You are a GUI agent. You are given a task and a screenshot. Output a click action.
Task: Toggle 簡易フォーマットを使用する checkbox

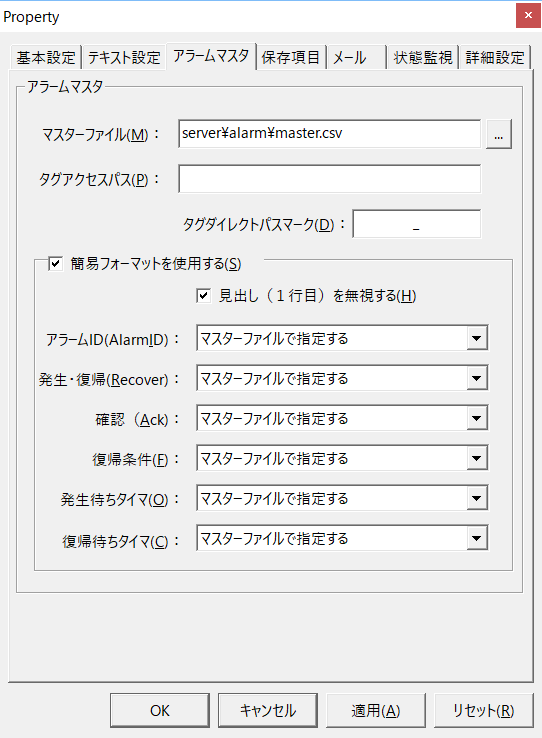[x=56, y=263]
